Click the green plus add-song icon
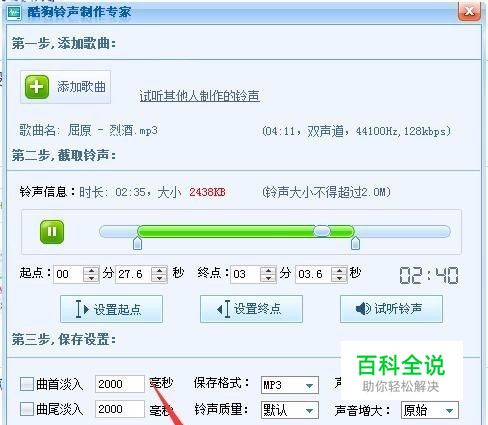The width and height of the screenshot is (488, 425). pyautogui.click(x=37, y=87)
